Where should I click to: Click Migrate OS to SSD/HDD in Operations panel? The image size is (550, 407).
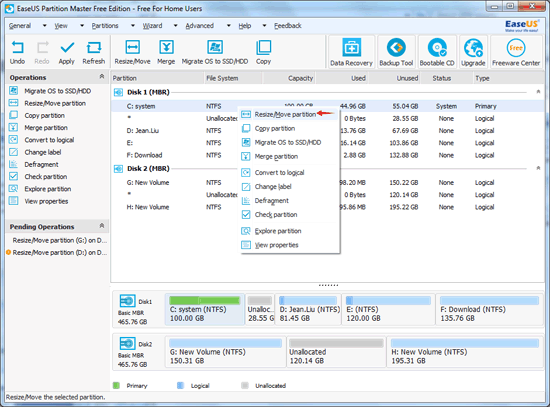click(50, 91)
